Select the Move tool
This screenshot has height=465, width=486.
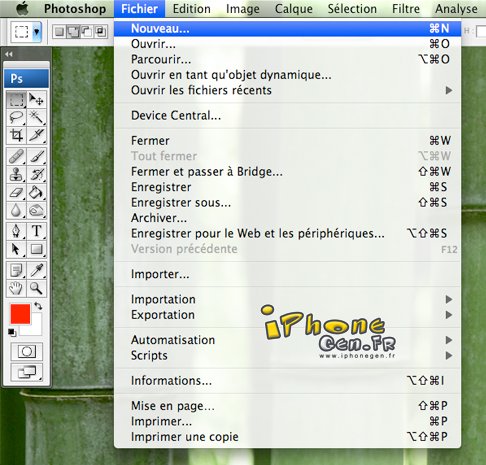click(36, 100)
